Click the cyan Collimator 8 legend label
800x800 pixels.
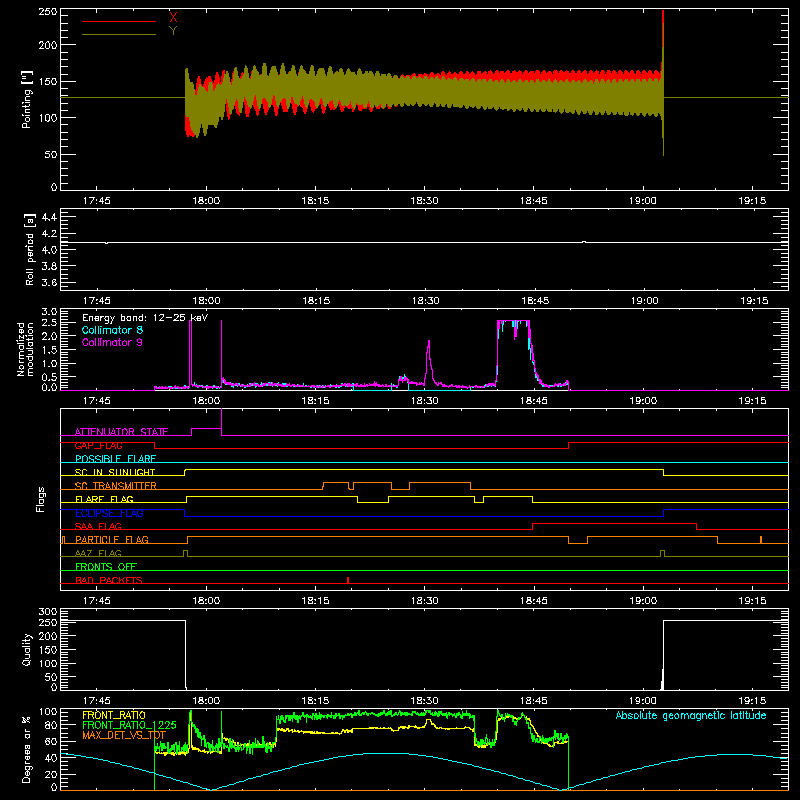112,330
